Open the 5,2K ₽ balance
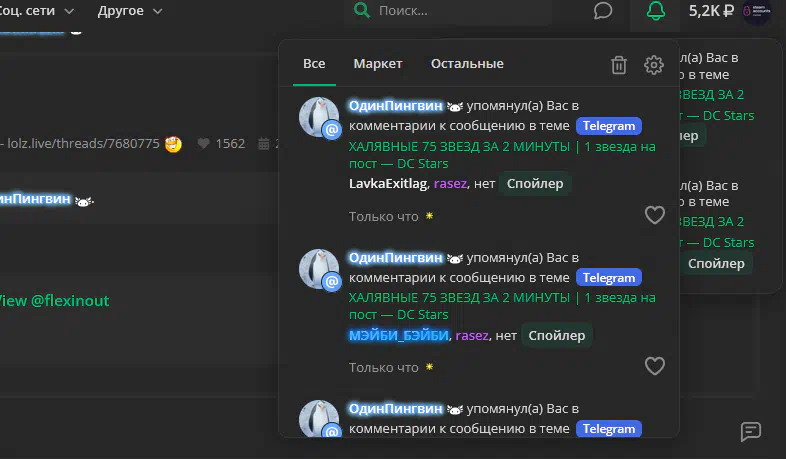 (x=711, y=11)
